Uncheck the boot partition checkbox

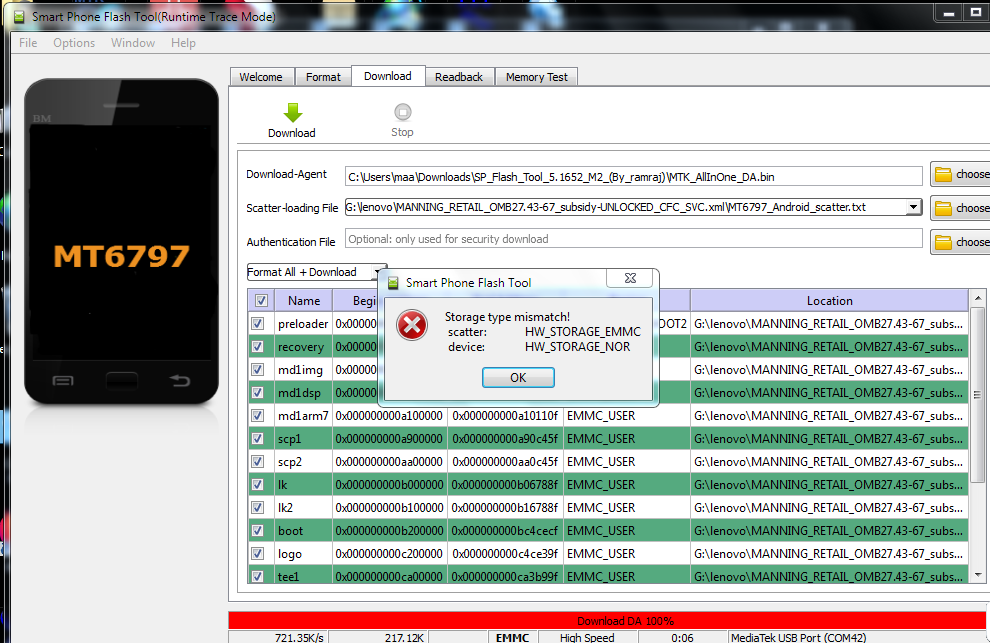pyautogui.click(x=258, y=531)
